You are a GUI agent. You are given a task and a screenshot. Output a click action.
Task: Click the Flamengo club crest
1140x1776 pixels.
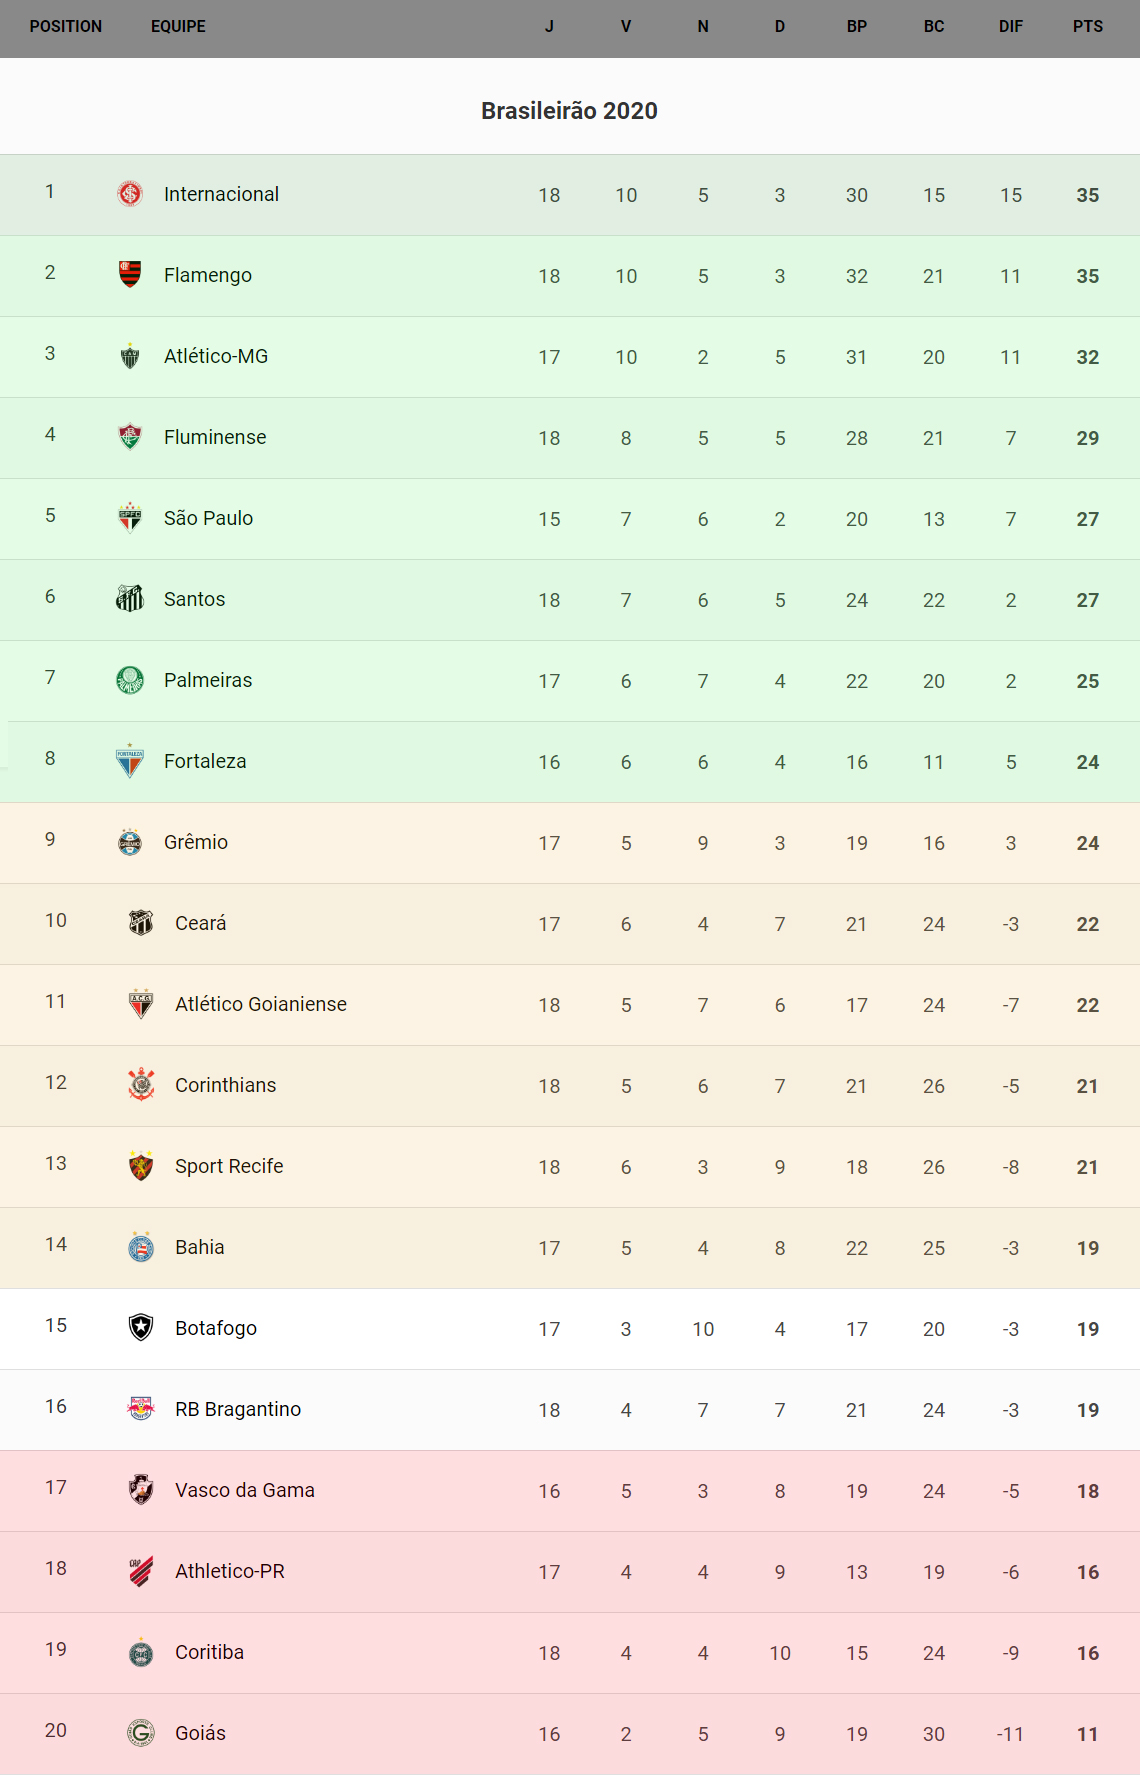click(x=130, y=274)
